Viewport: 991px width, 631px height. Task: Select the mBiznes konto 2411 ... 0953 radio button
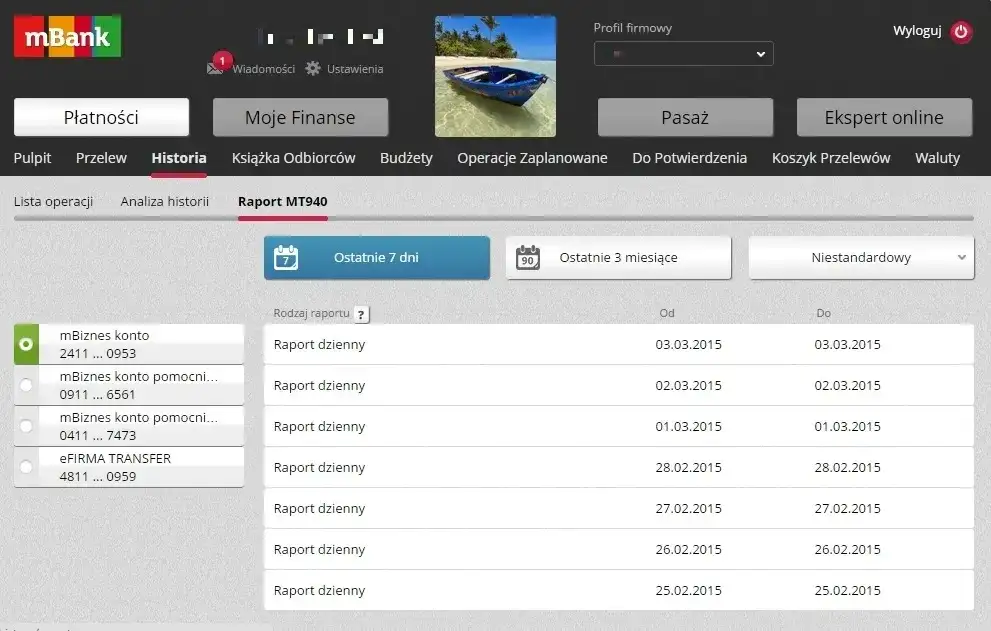(26, 344)
